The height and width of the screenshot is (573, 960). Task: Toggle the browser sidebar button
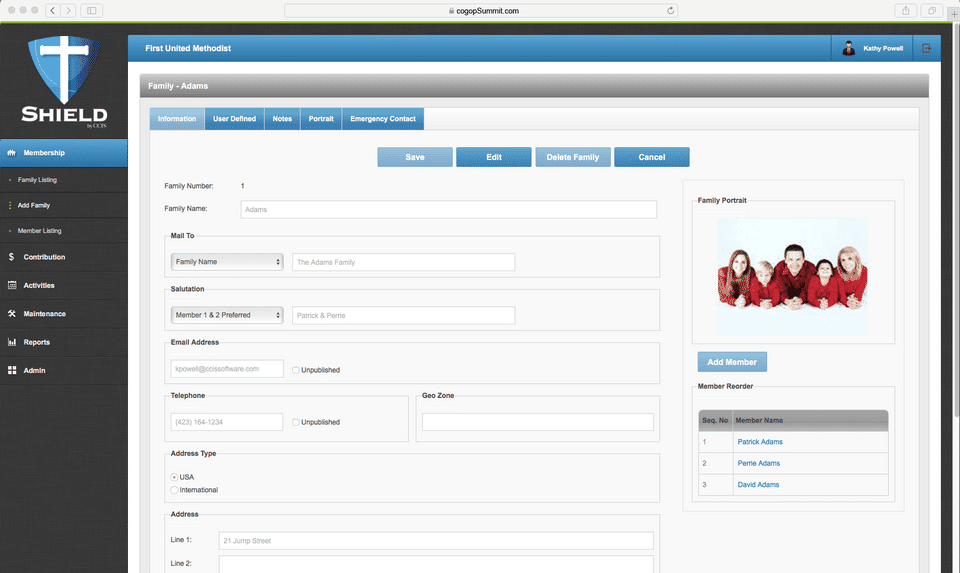coord(92,10)
